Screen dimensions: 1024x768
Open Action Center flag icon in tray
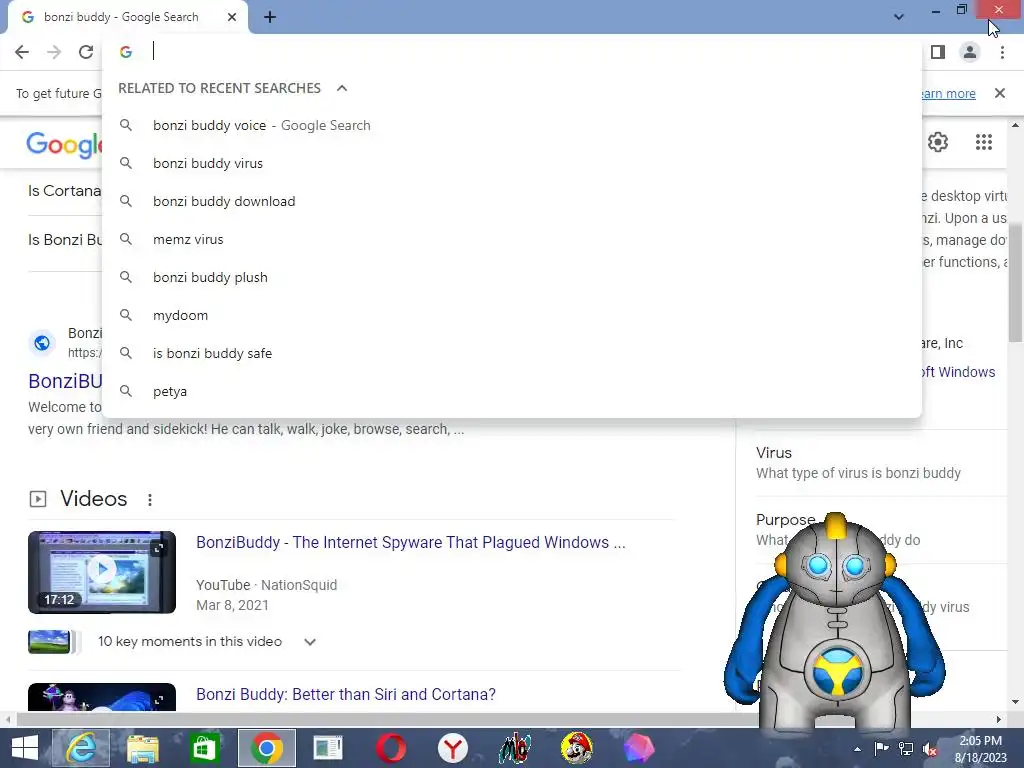(881, 748)
